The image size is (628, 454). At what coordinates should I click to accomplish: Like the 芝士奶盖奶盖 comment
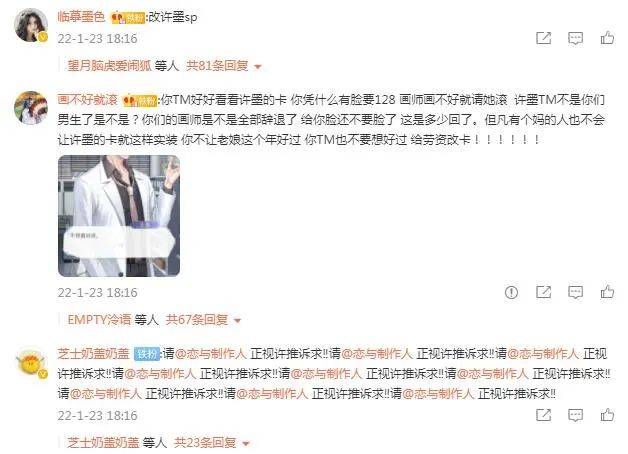[x=607, y=414]
